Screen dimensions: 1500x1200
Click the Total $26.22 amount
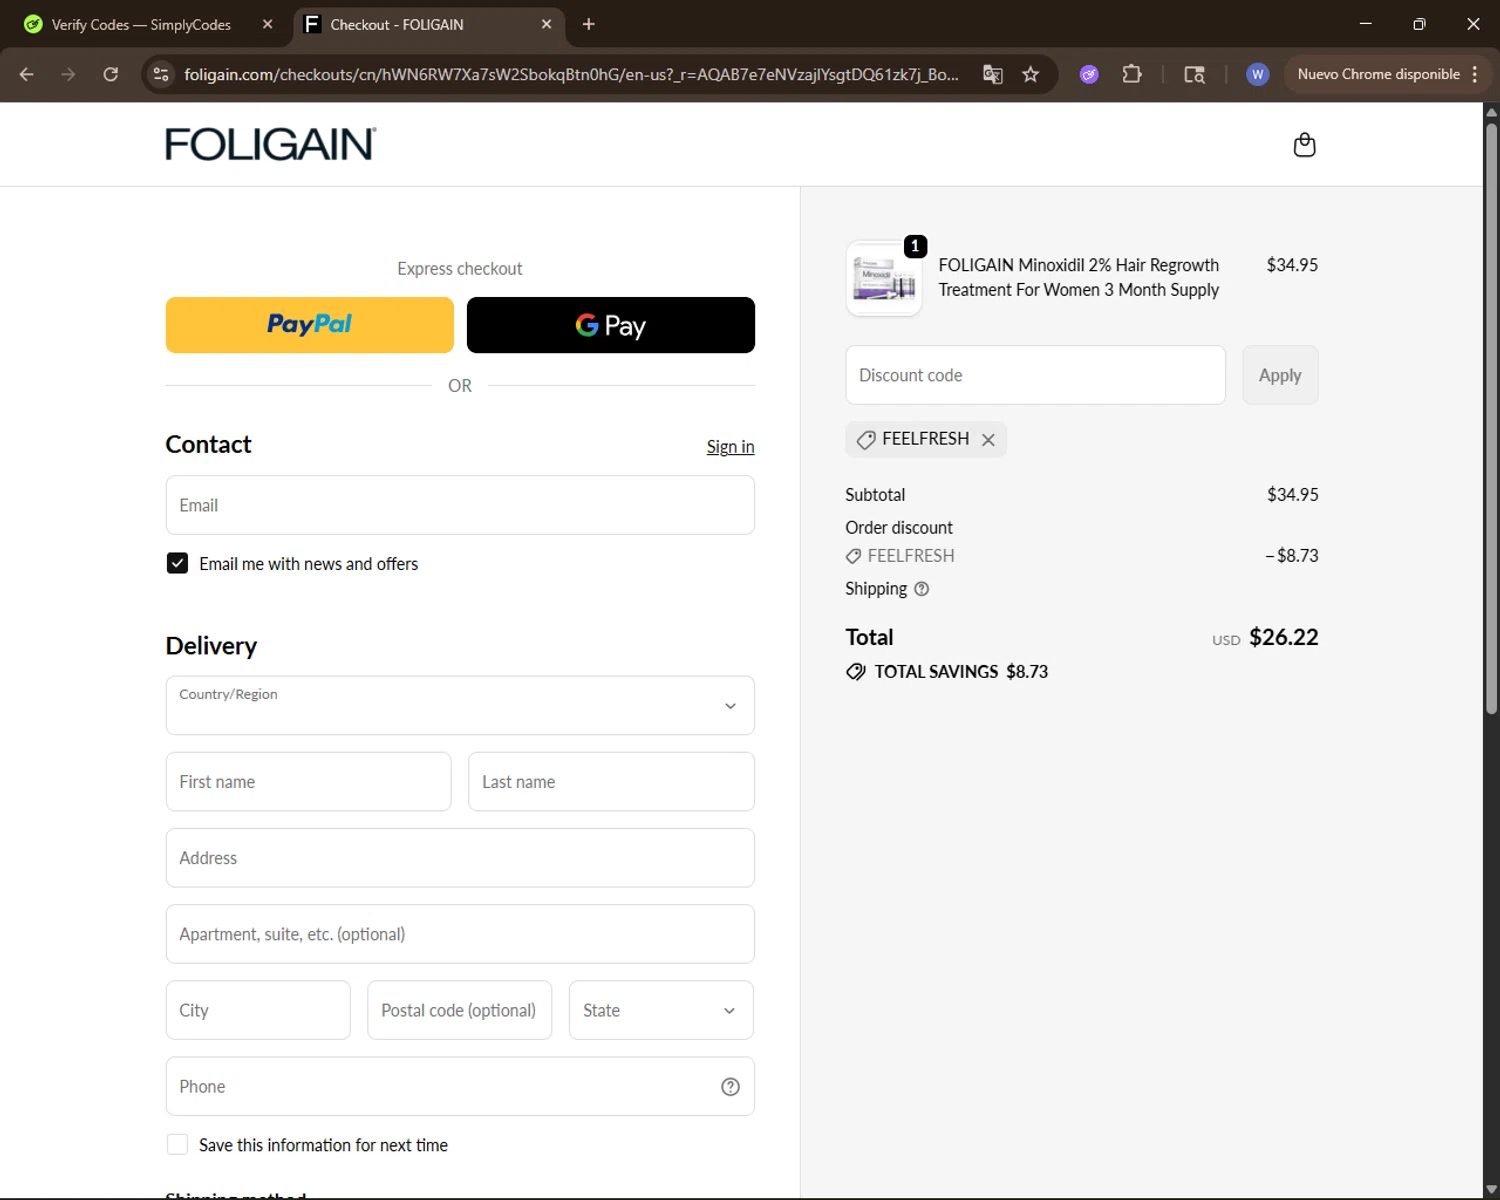point(1284,637)
